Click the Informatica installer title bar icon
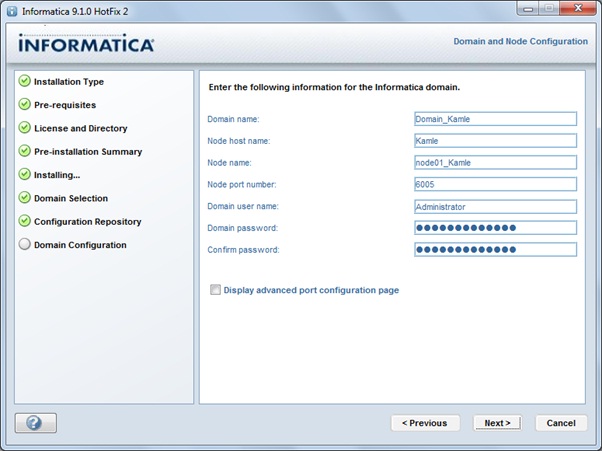 tap(12, 11)
